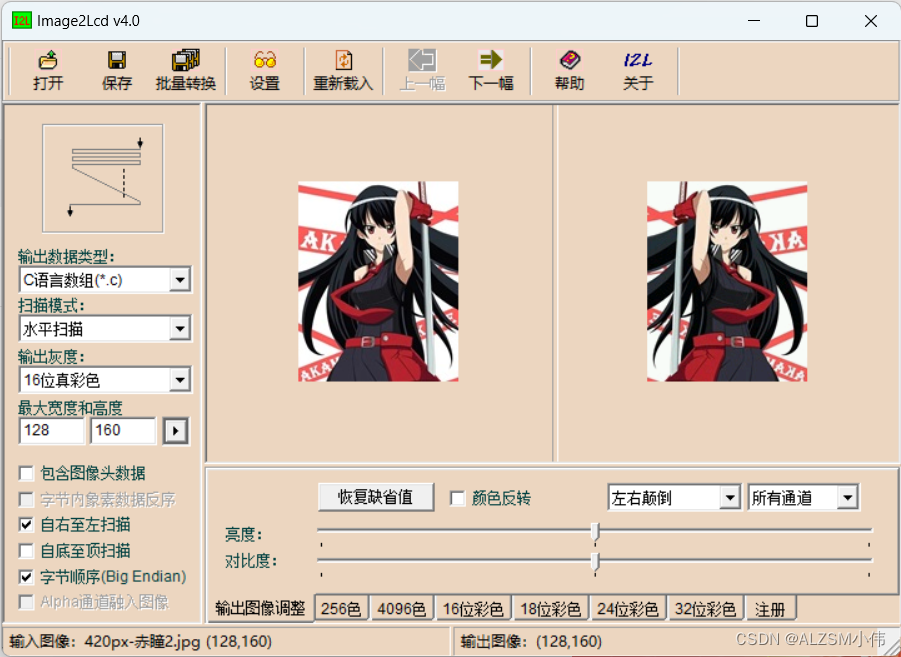Enable 包含图像头数据 checkbox
Screen dimensions: 901x657
coord(26,473)
